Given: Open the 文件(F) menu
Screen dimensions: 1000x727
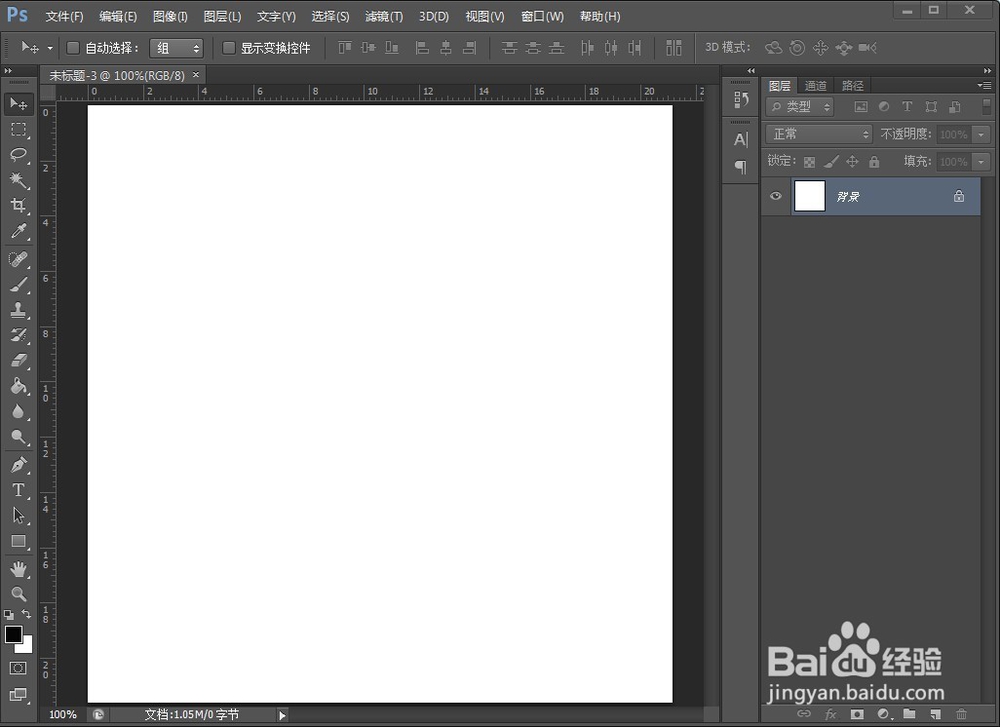Looking at the screenshot, I should [64, 17].
